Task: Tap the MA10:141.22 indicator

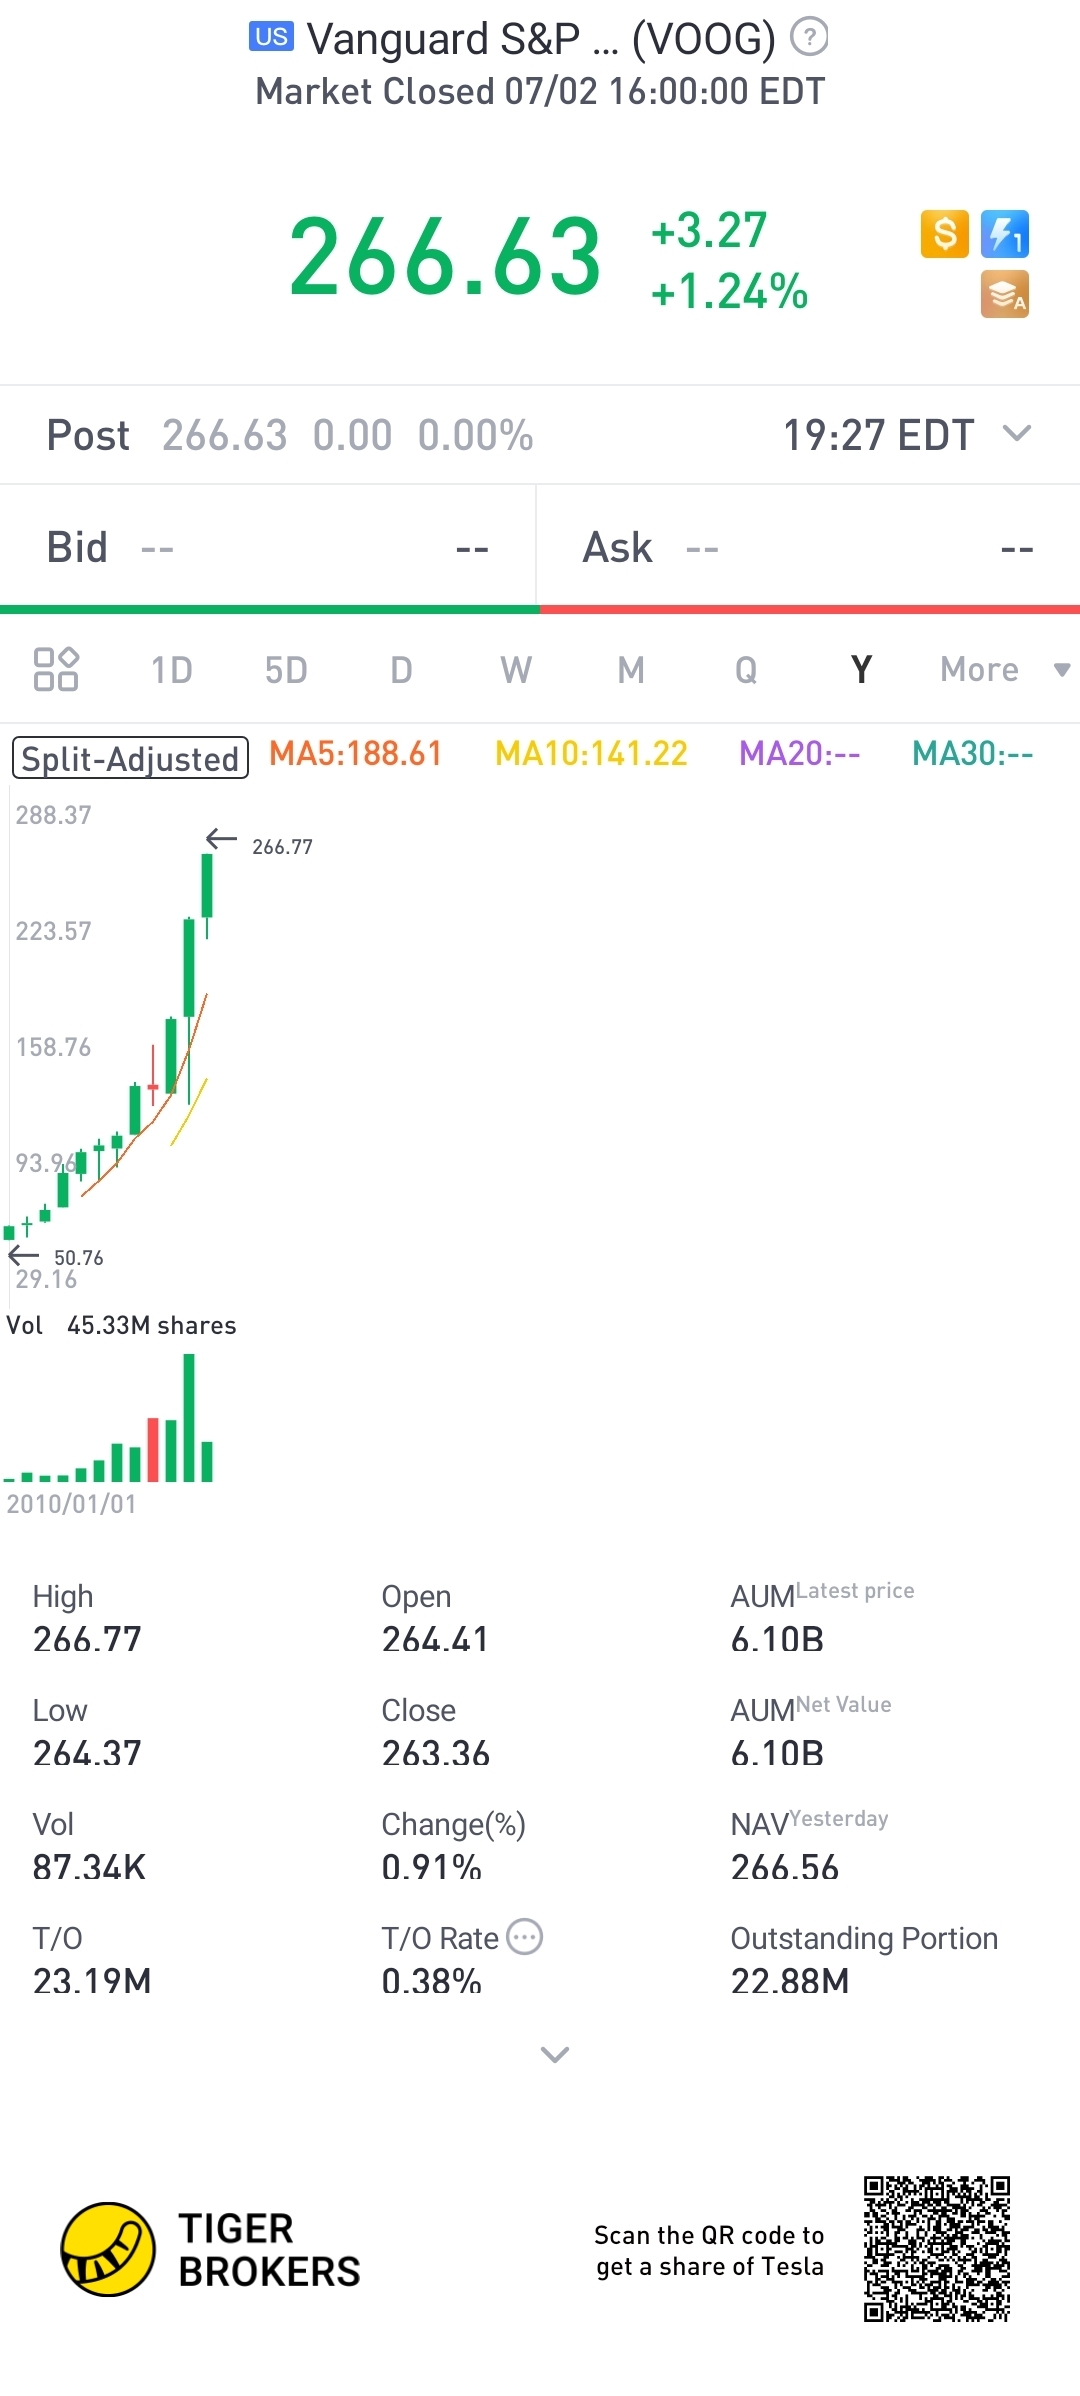Action: coord(592,753)
